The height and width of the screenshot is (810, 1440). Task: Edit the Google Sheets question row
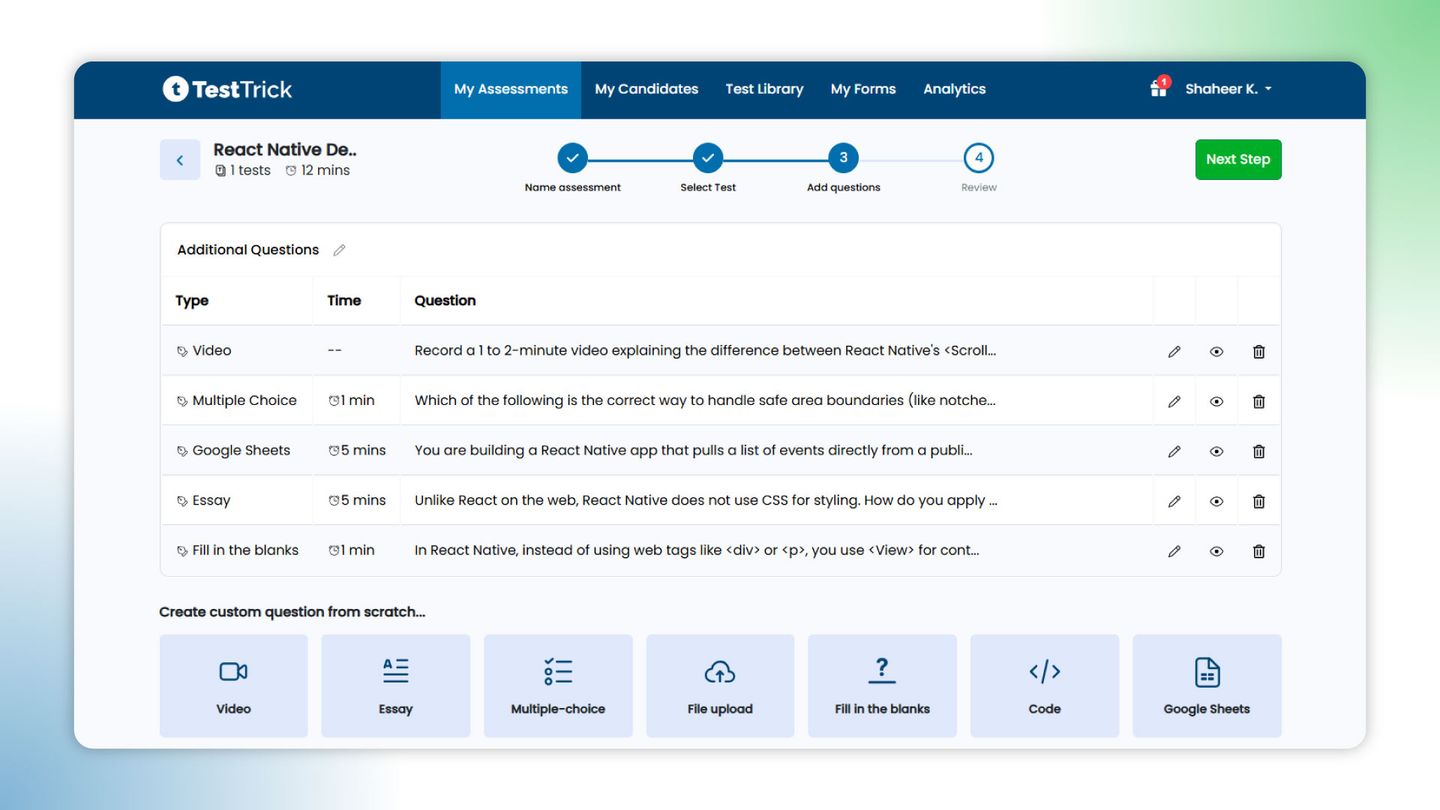1174,451
